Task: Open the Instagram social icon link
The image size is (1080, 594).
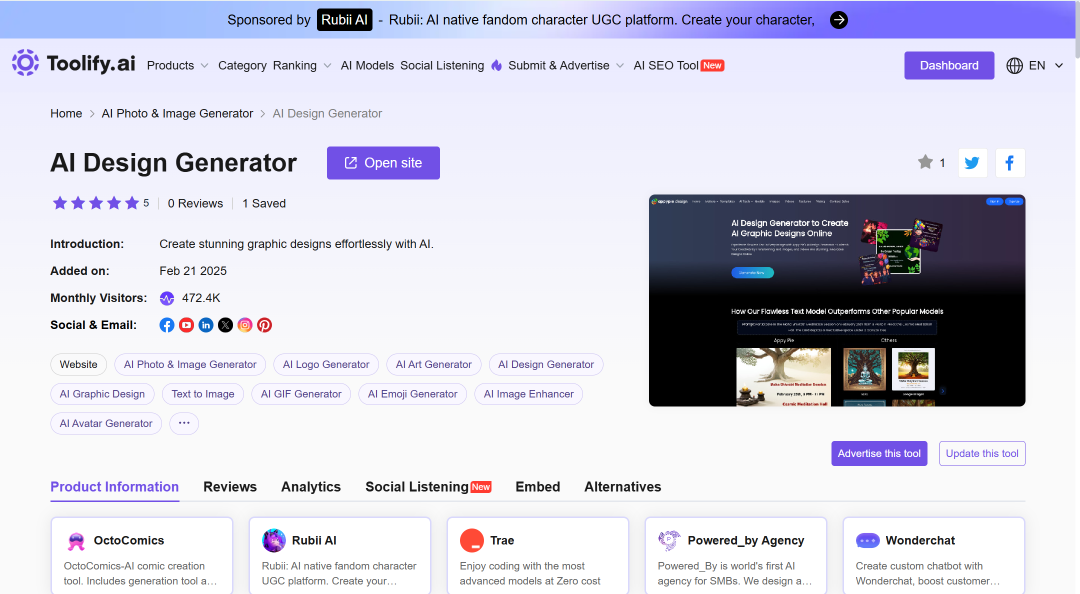Action: (x=245, y=325)
